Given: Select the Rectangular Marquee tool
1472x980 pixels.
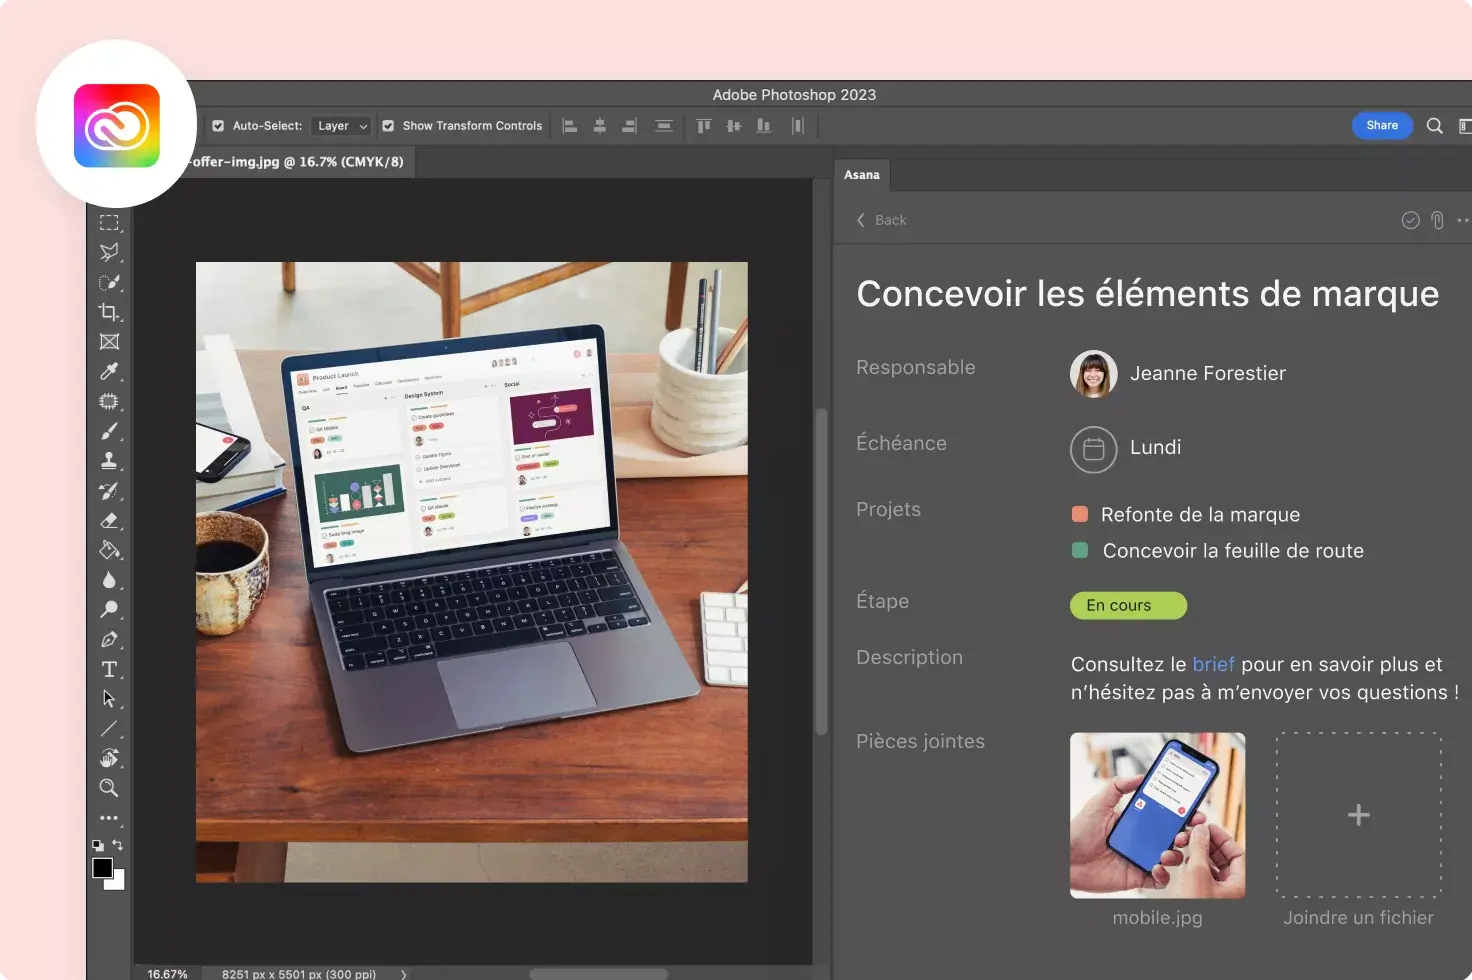Looking at the screenshot, I should 110,222.
